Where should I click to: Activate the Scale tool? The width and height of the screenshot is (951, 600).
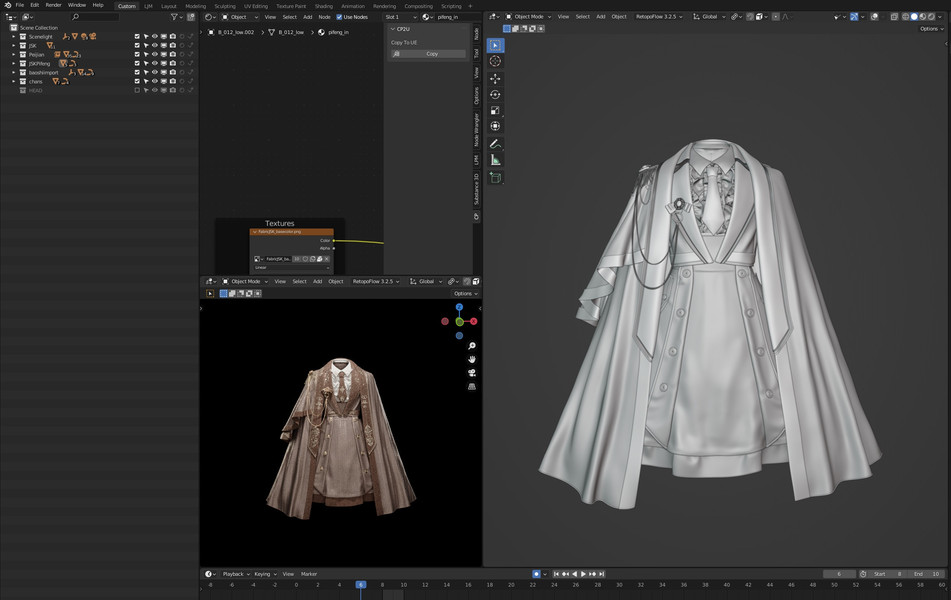point(495,110)
